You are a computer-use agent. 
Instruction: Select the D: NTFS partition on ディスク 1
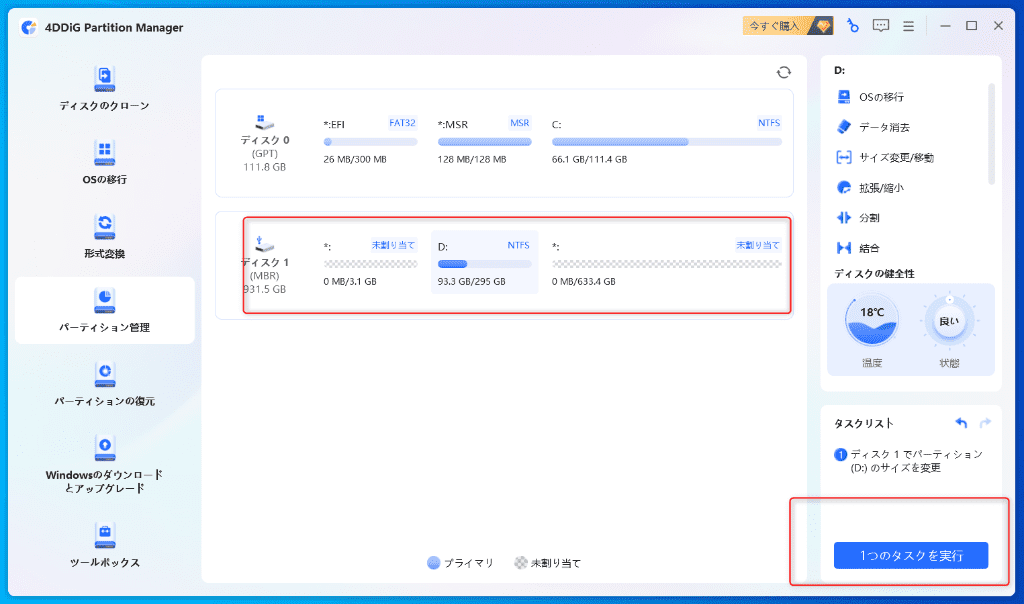point(485,262)
